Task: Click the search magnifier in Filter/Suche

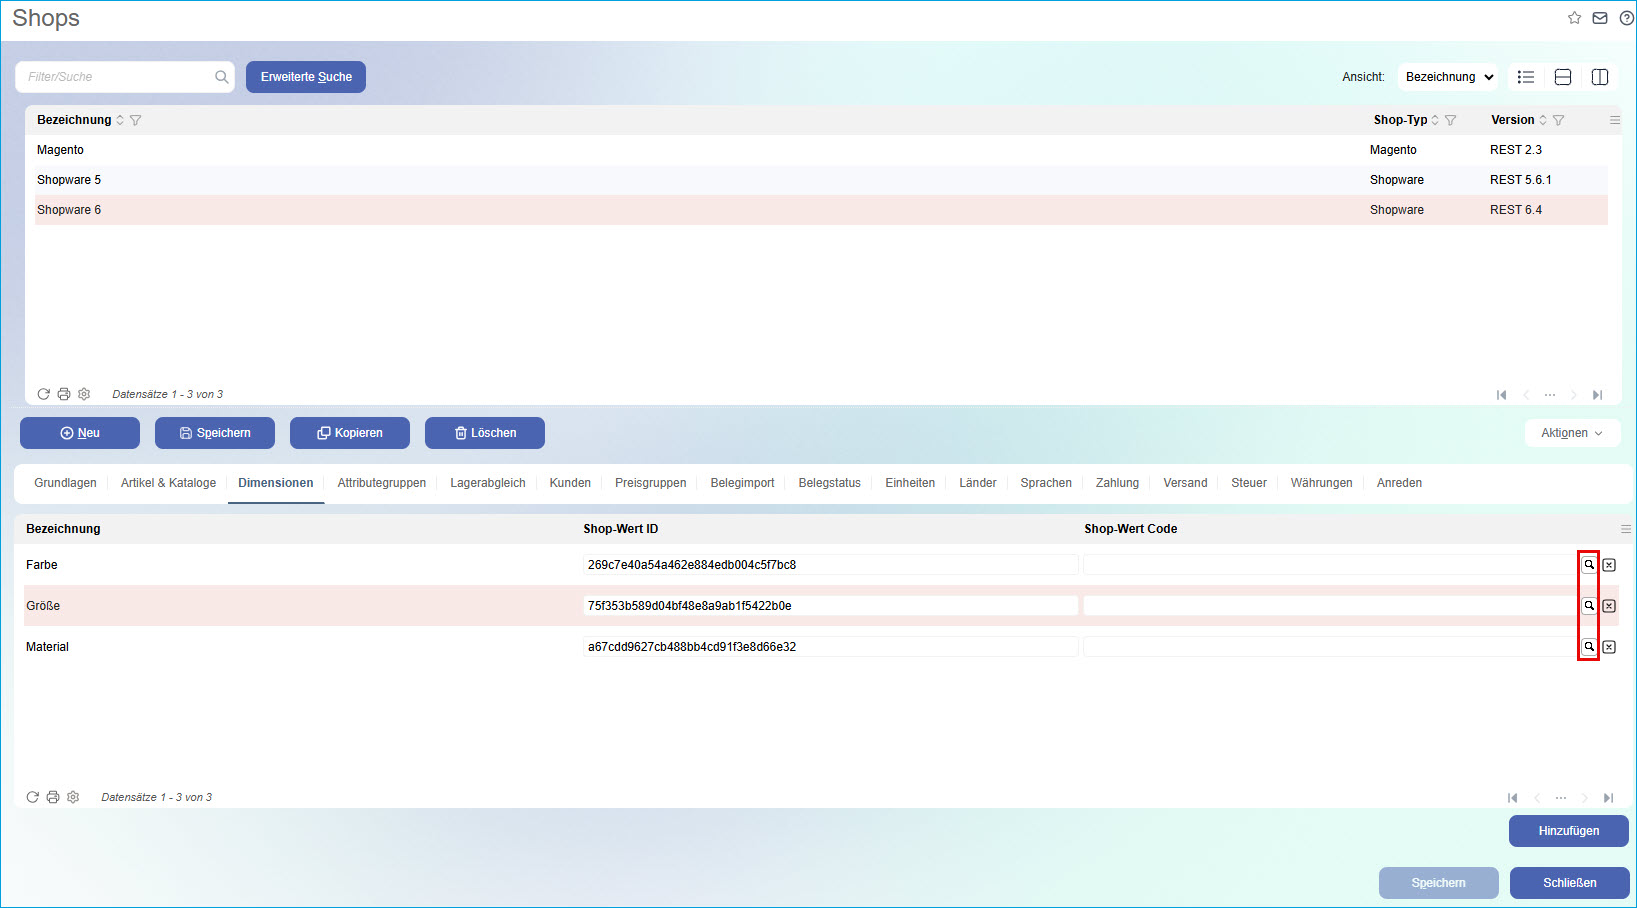Action: pos(221,77)
